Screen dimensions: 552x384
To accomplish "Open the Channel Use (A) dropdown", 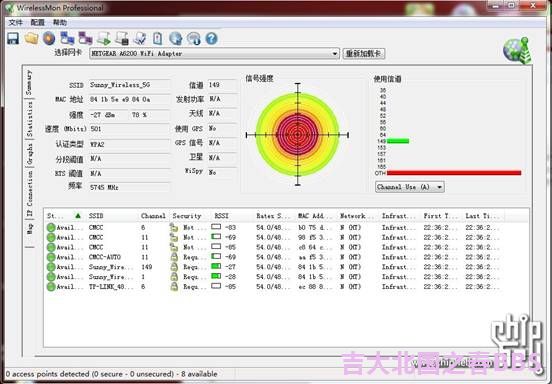I will [x=409, y=187].
